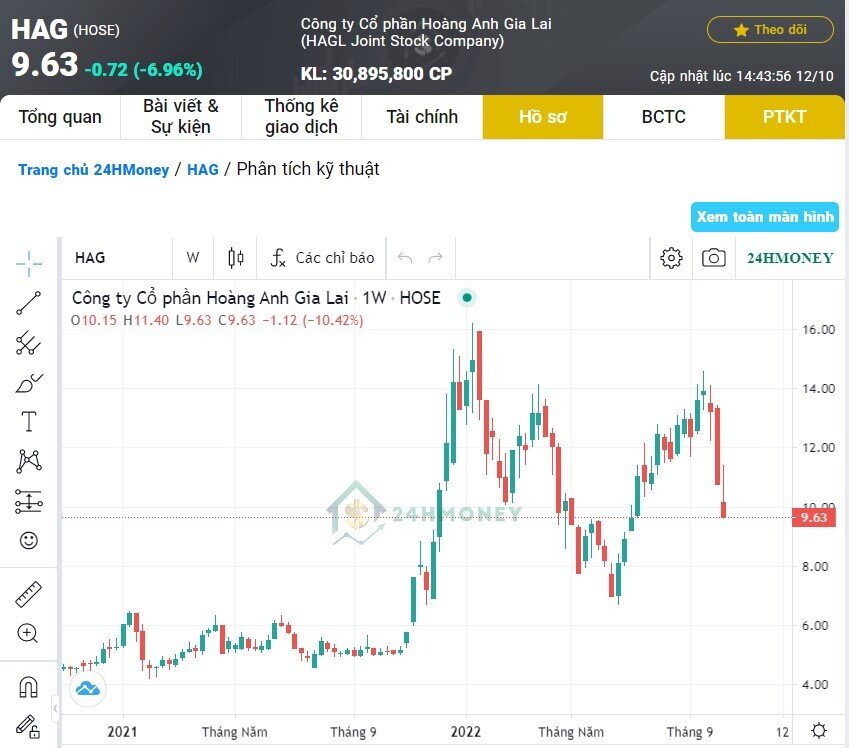The height and width of the screenshot is (748, 849).
Task: Select the brush drawing tool
Action: tap(29, 383)
